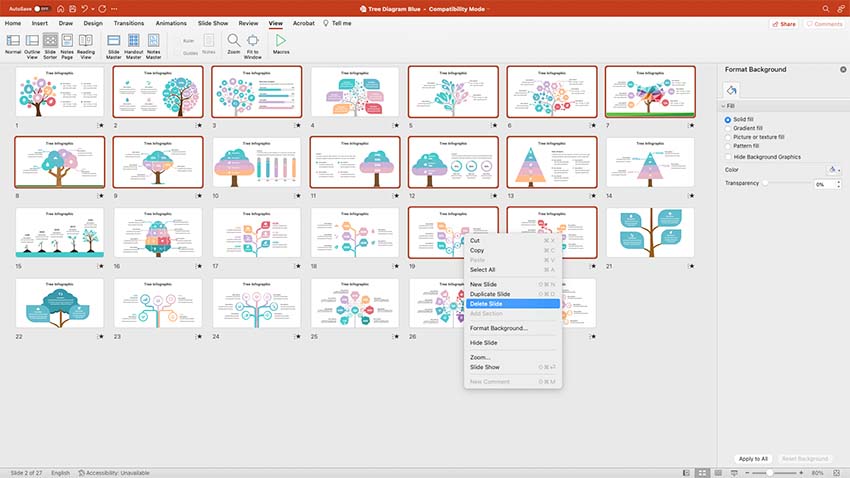The width and height of the screenshot is (850, 478).
Task: Collapse the Fill section
Action: point(724,105)
